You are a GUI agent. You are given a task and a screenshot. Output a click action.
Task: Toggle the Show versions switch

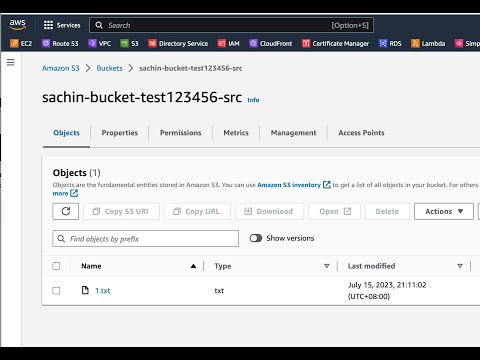(256, 238)
